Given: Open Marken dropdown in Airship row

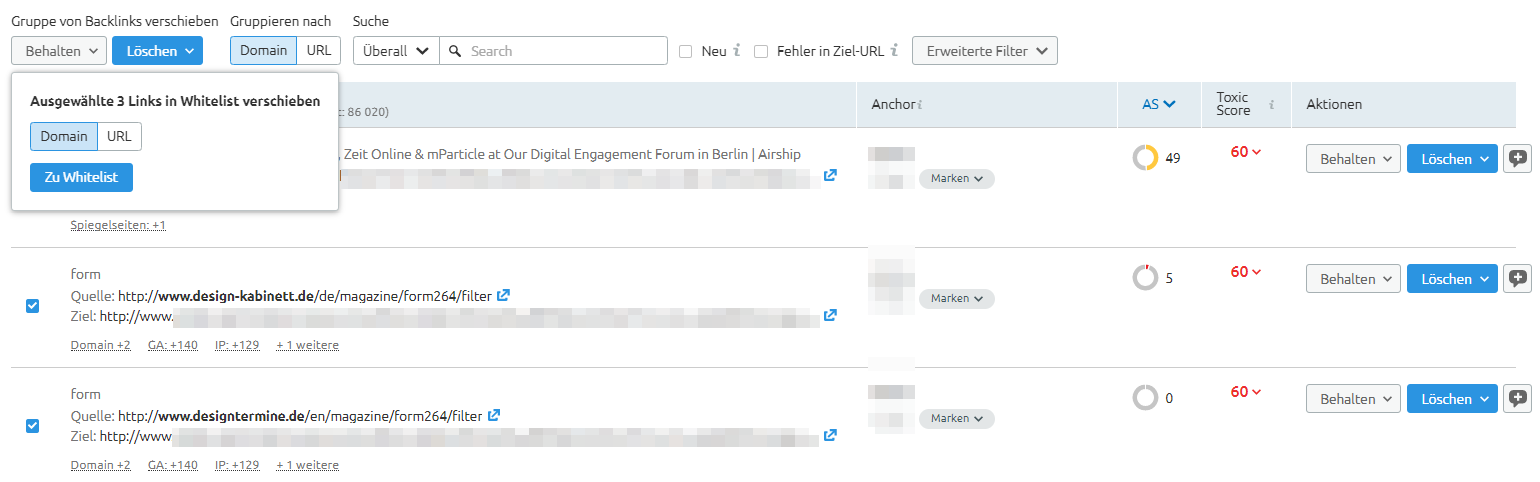Looking at the screenshot, I should [x=957, y=178].
